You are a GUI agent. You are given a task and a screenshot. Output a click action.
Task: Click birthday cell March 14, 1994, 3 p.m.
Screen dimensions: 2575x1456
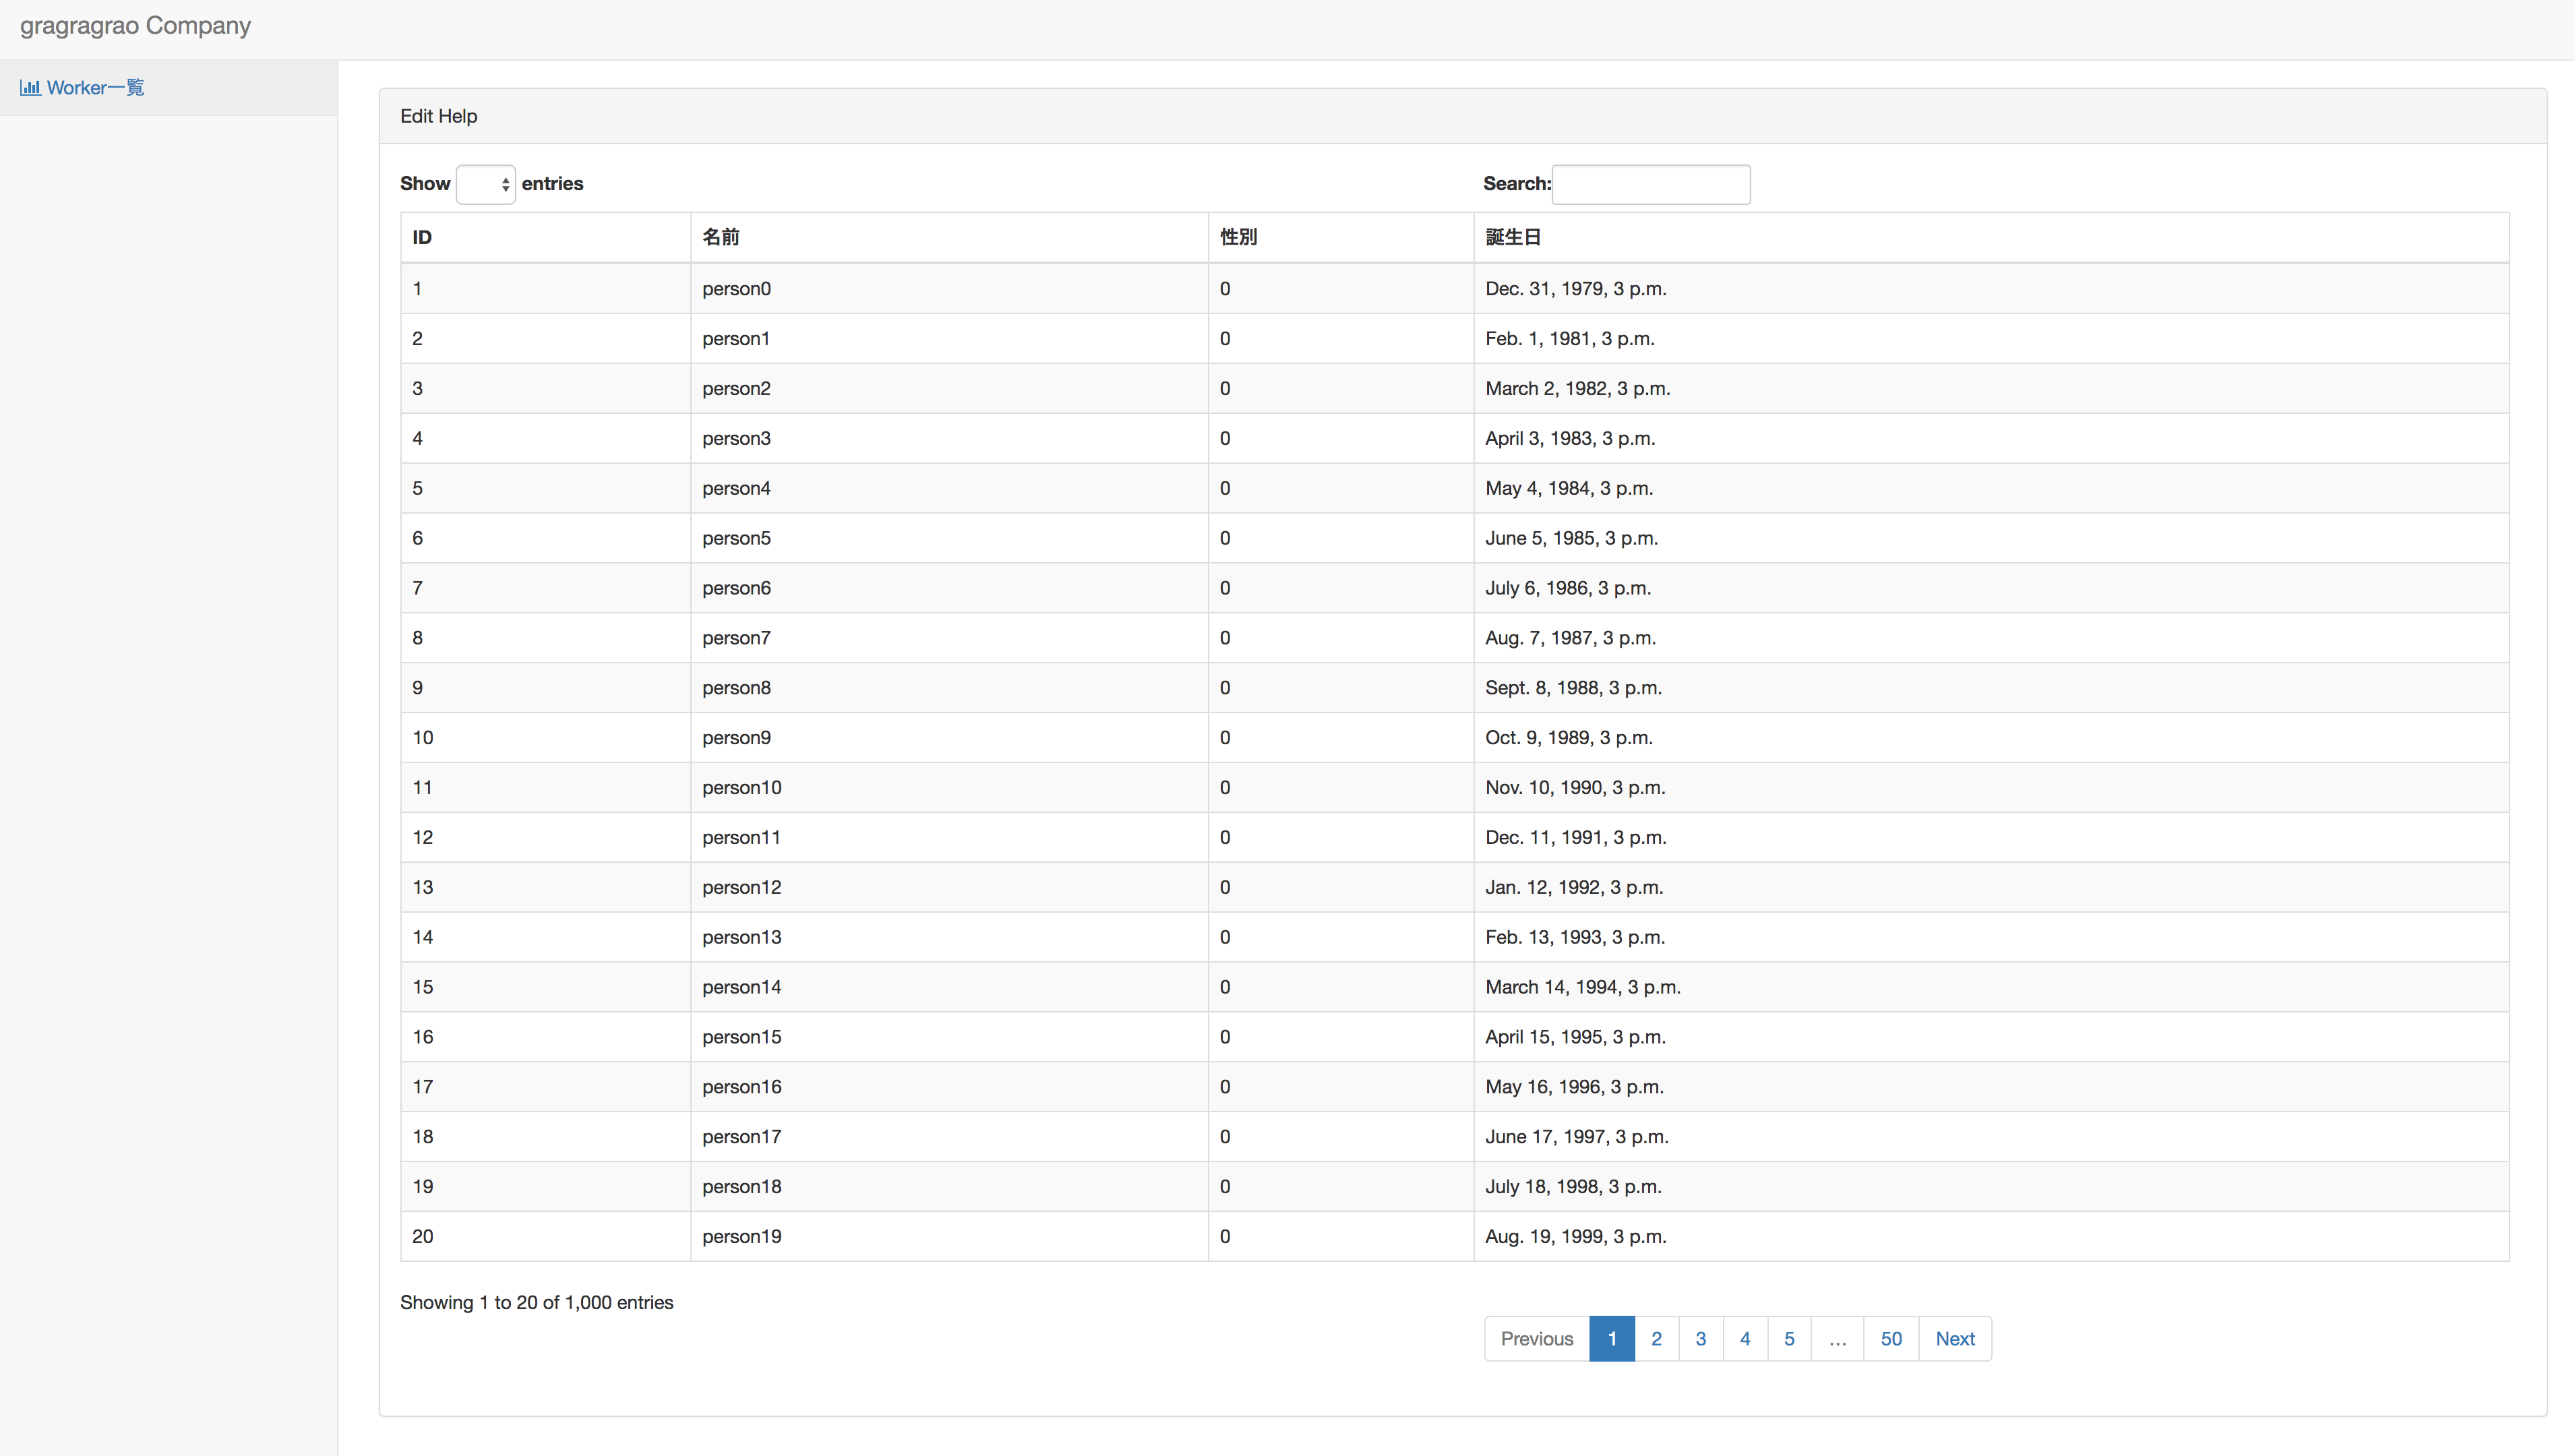(x=1992, y=987)
